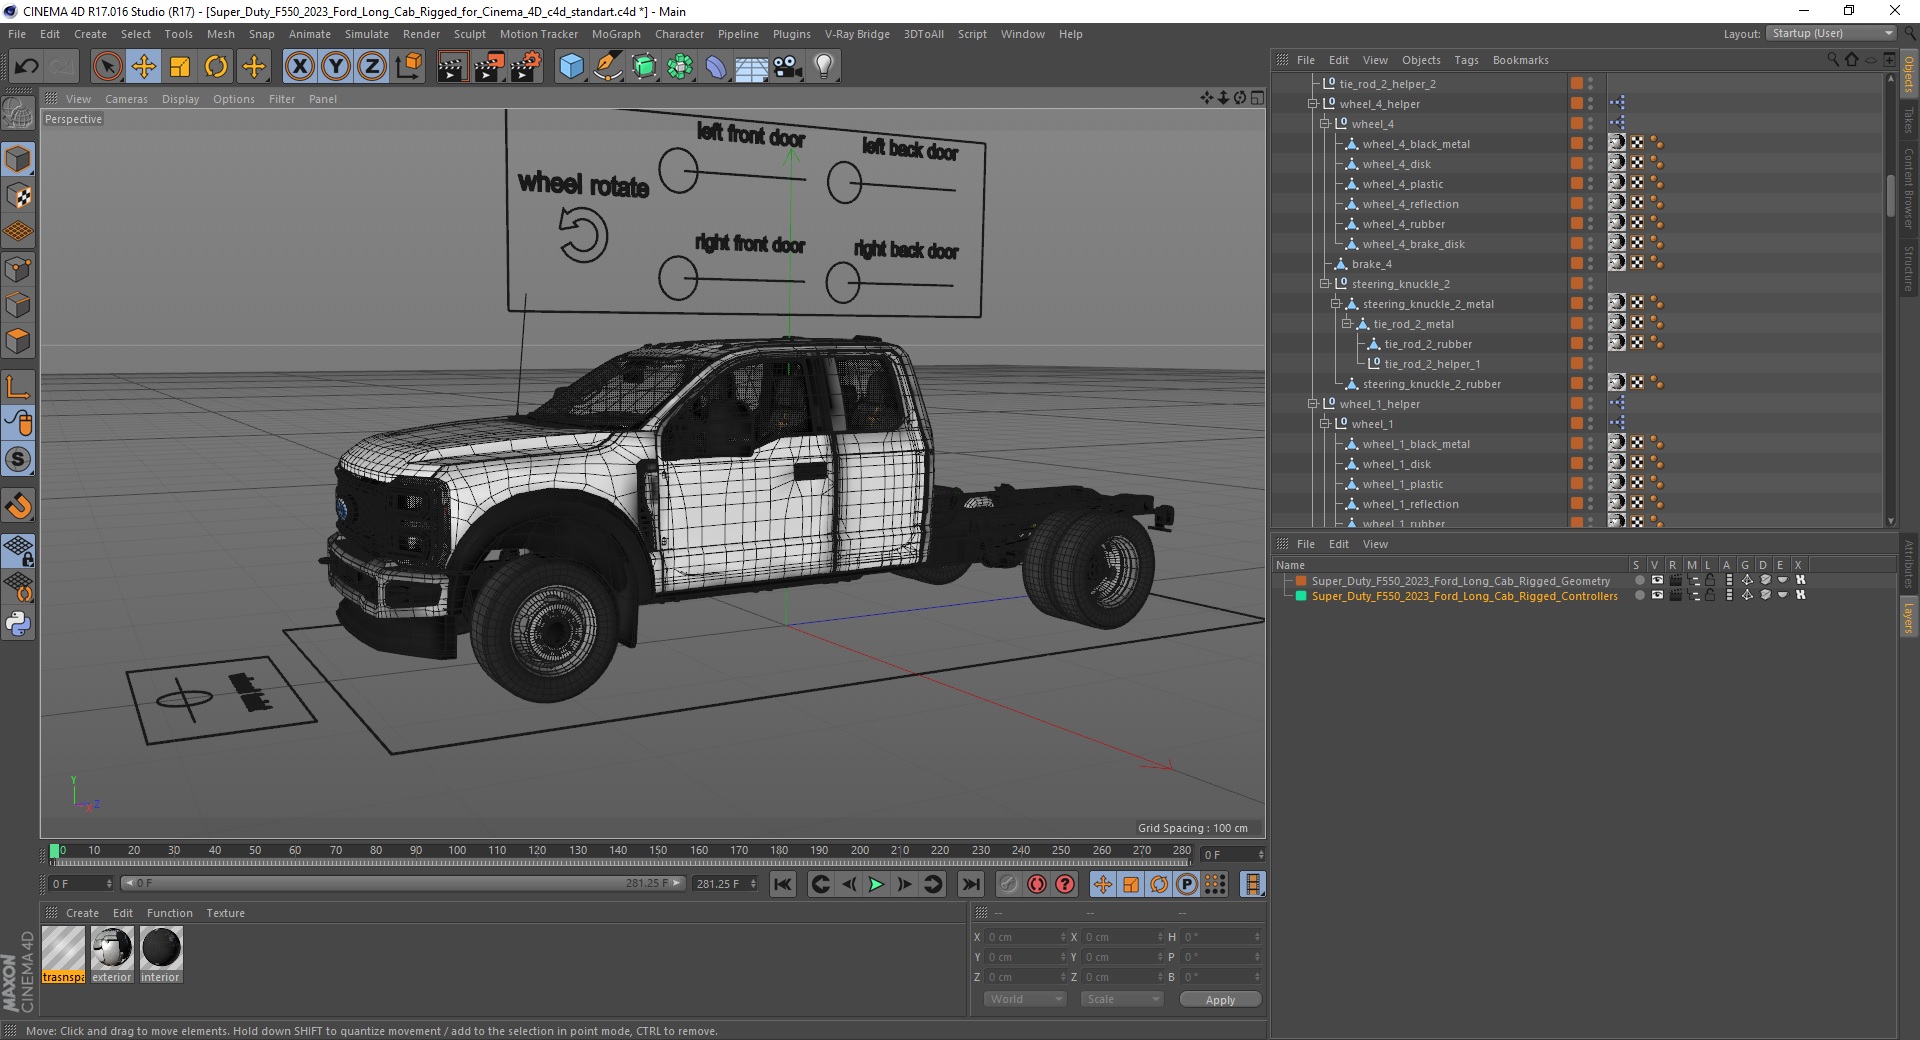Open the MoGraph menu
1920x1040 pixels.
616,34
